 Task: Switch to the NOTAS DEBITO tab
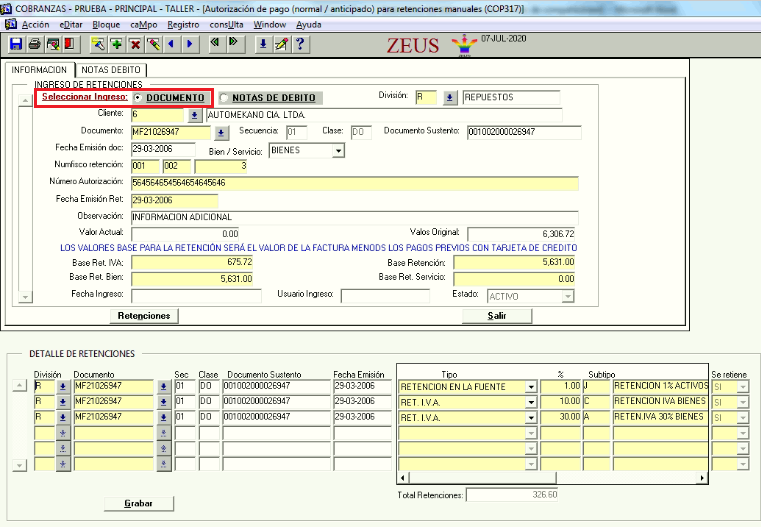point(110,69)
